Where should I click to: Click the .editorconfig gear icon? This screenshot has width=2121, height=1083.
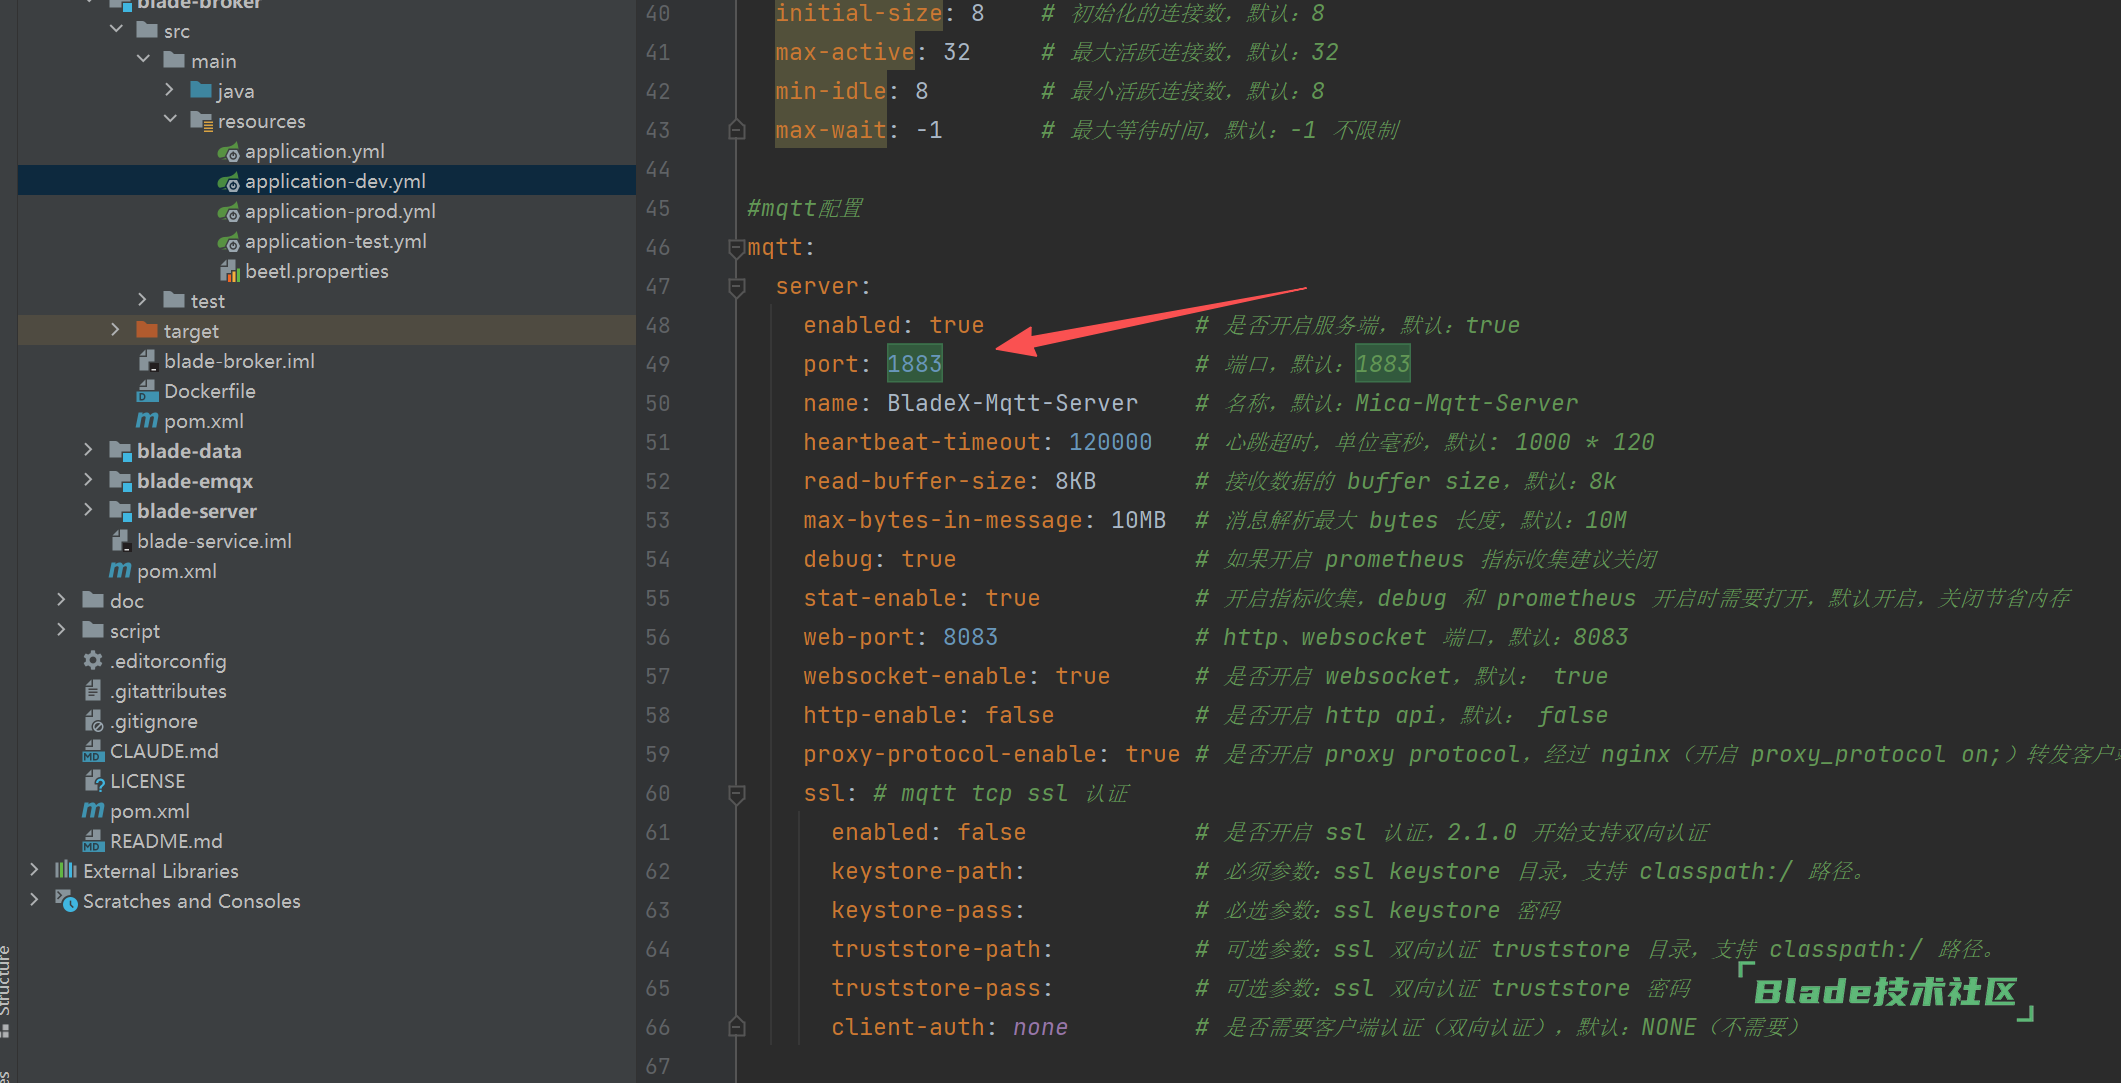pos(93,661)
